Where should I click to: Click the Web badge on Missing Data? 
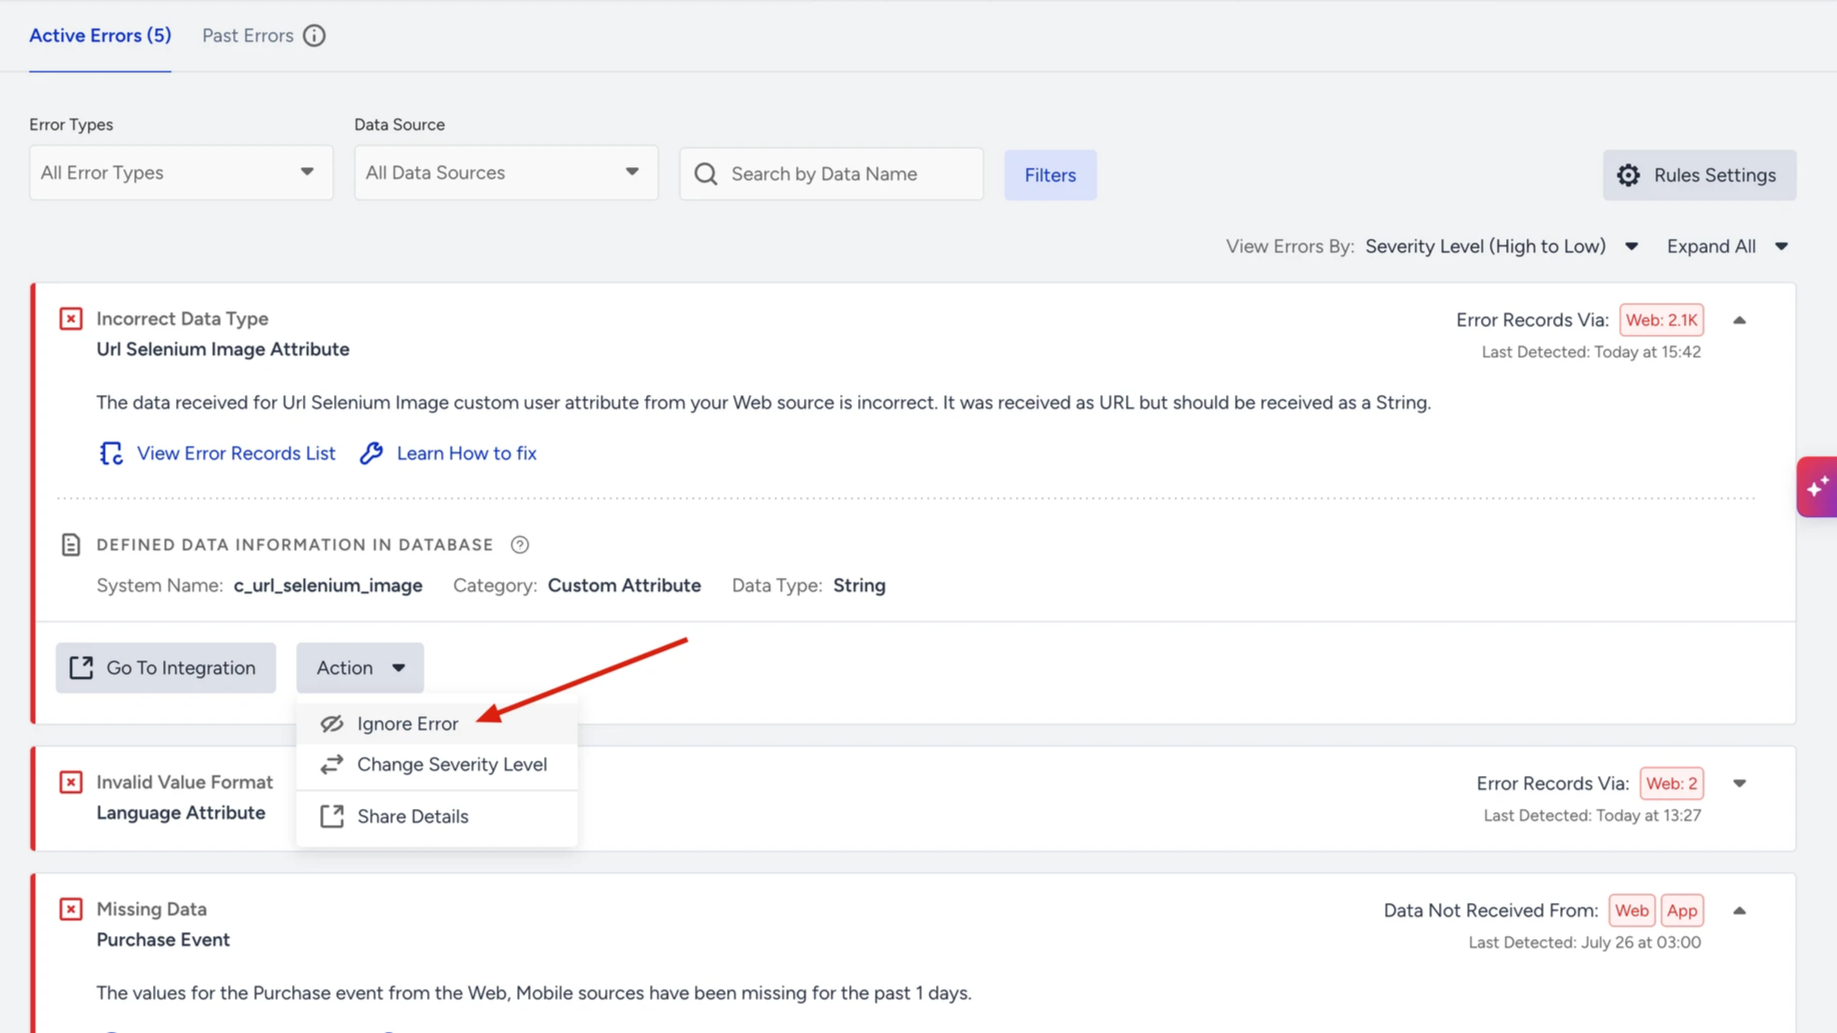[x=1632, y=910]
